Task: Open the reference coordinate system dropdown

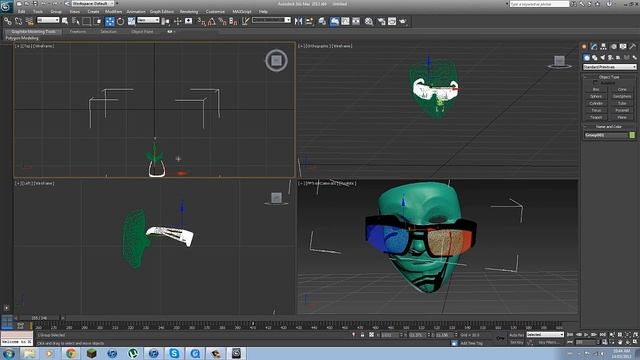Action: 148,20
